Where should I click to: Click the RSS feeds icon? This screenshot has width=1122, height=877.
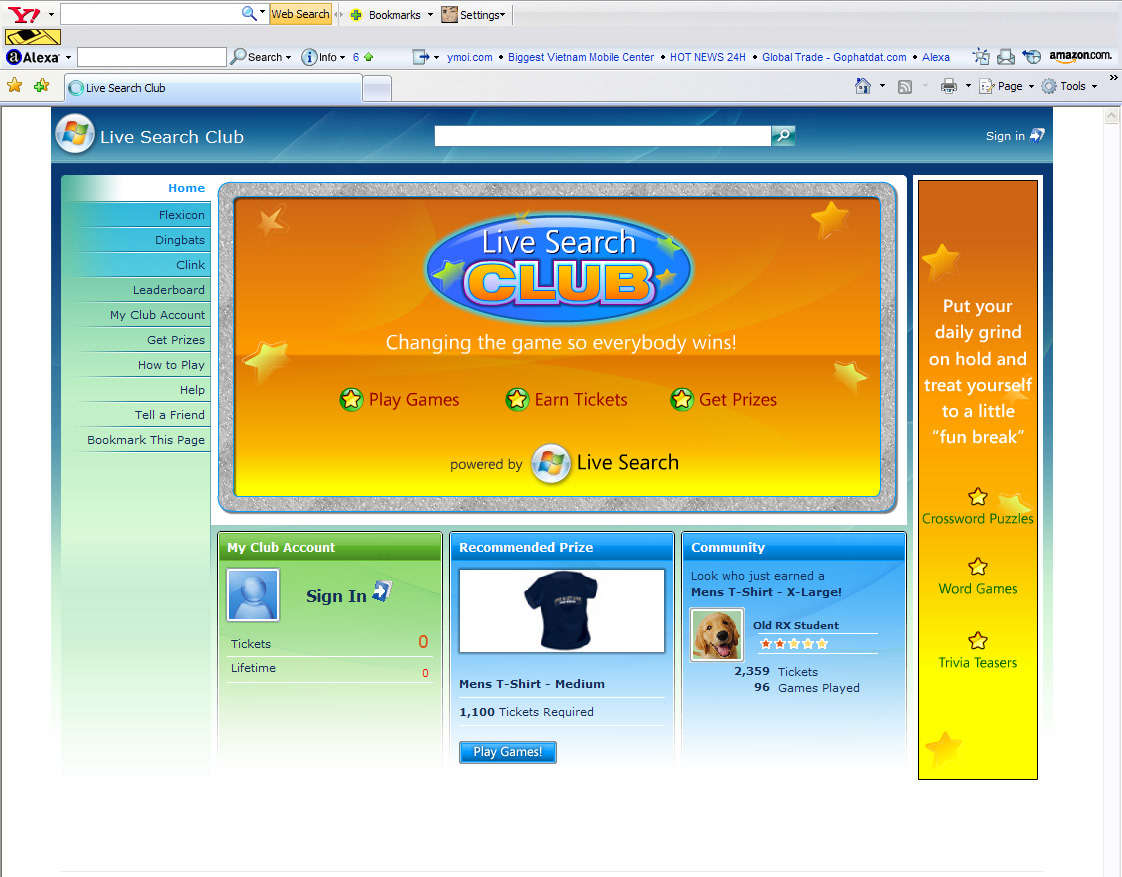[x=904, y=87]
